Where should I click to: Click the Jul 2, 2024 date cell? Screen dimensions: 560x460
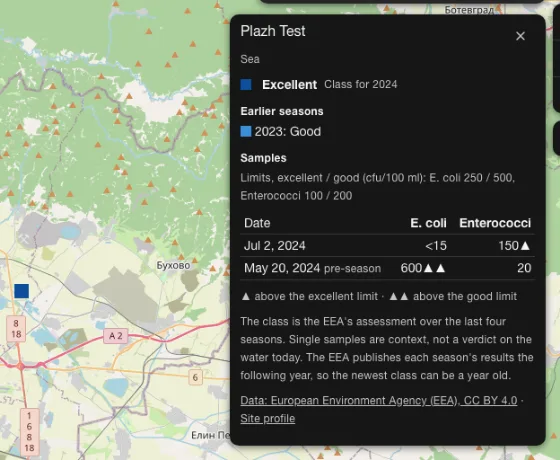pos(275,246)
